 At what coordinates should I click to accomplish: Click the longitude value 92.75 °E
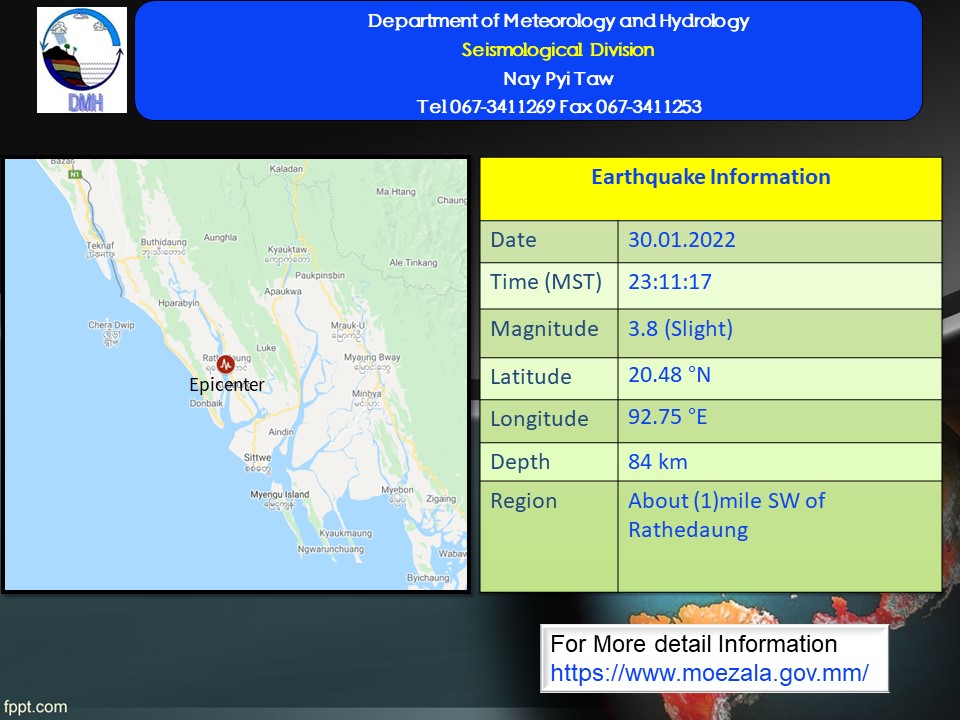click(x=667, y=417)
